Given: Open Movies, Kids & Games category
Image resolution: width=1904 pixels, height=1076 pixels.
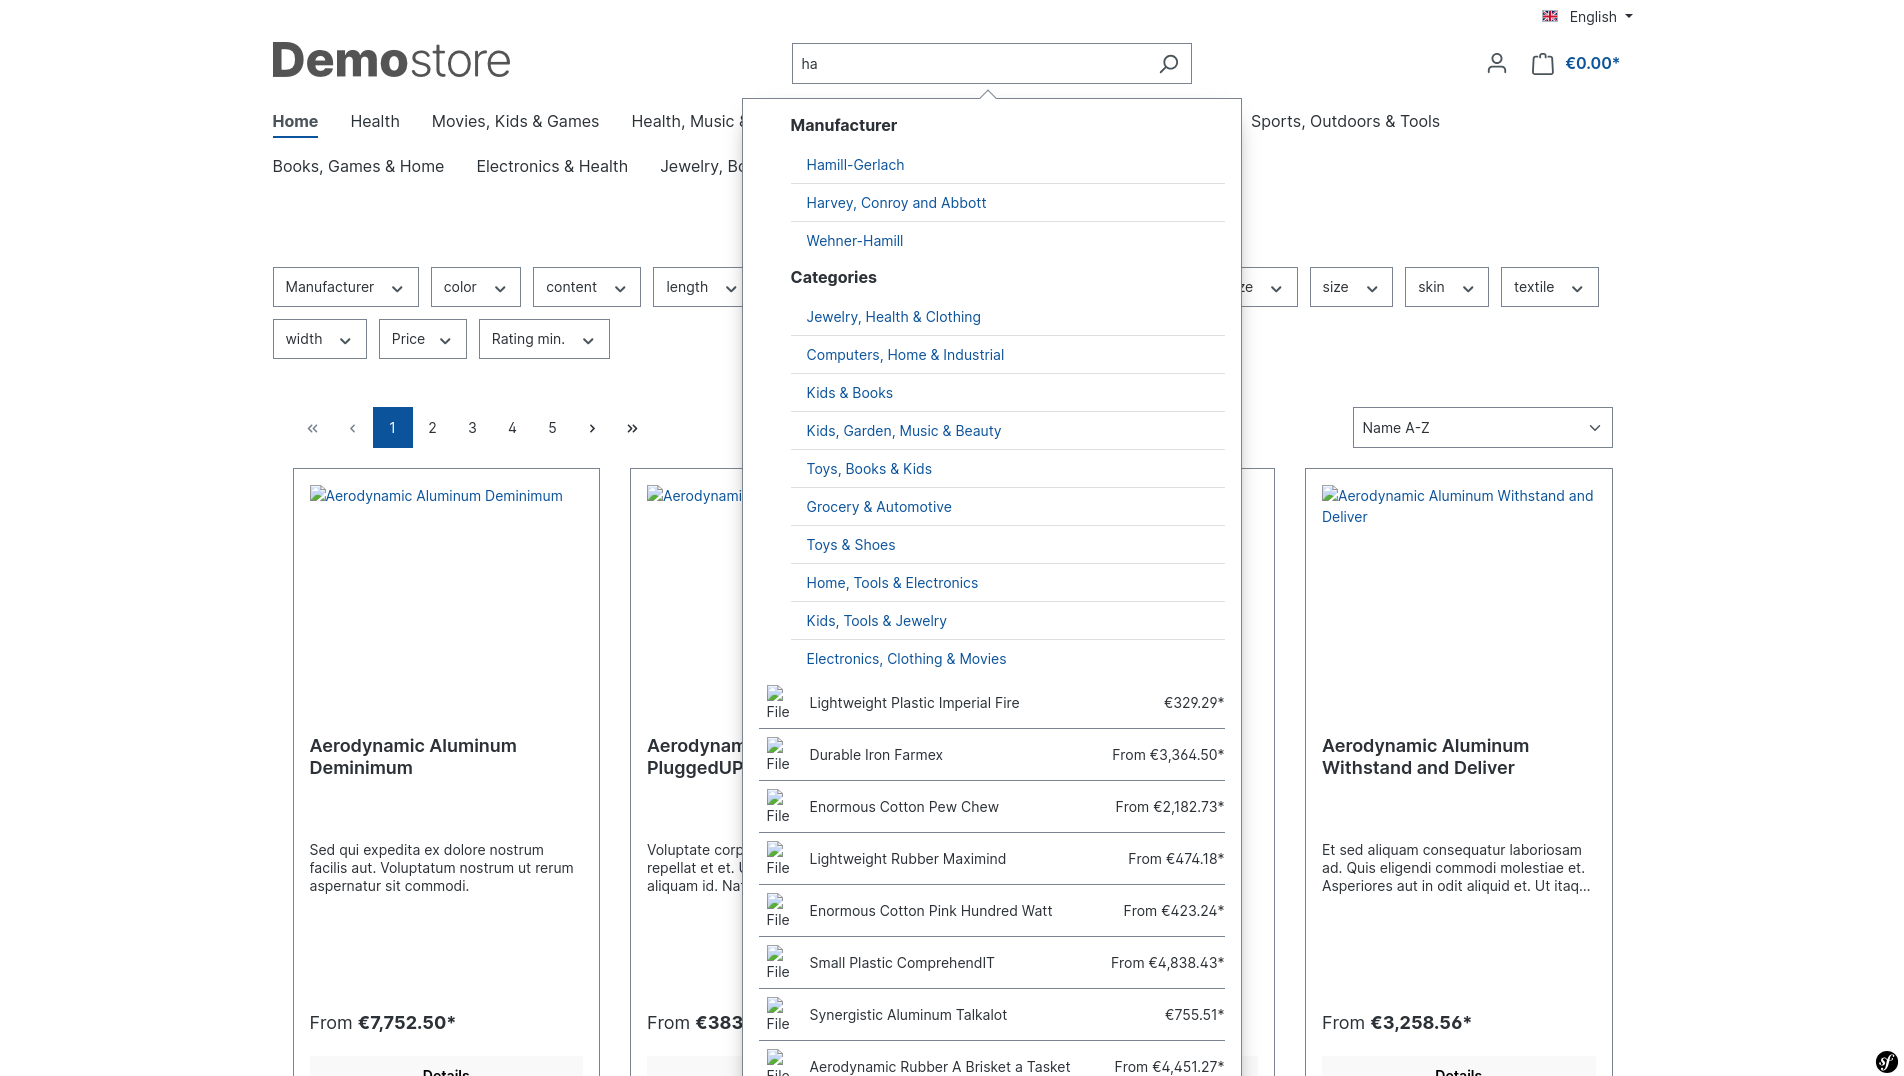Looking at the screenshot, I should (x=515, y=121).
